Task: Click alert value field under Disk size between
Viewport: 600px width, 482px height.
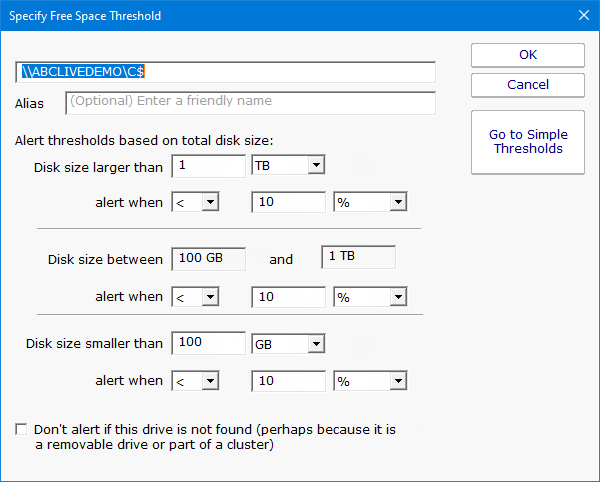Action: (287, 297)
